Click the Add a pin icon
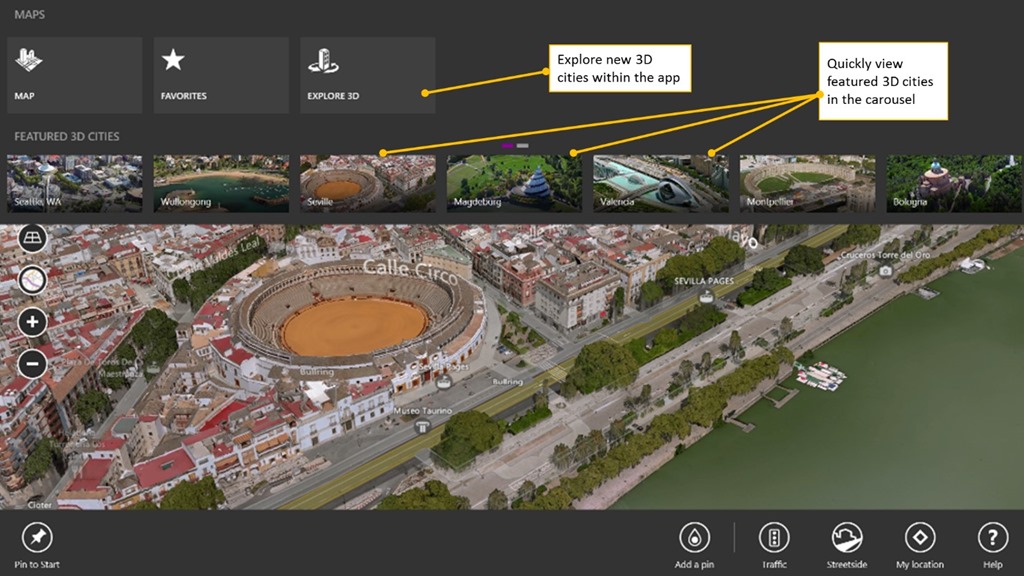1024x576 pixels. tap(694, 537)
